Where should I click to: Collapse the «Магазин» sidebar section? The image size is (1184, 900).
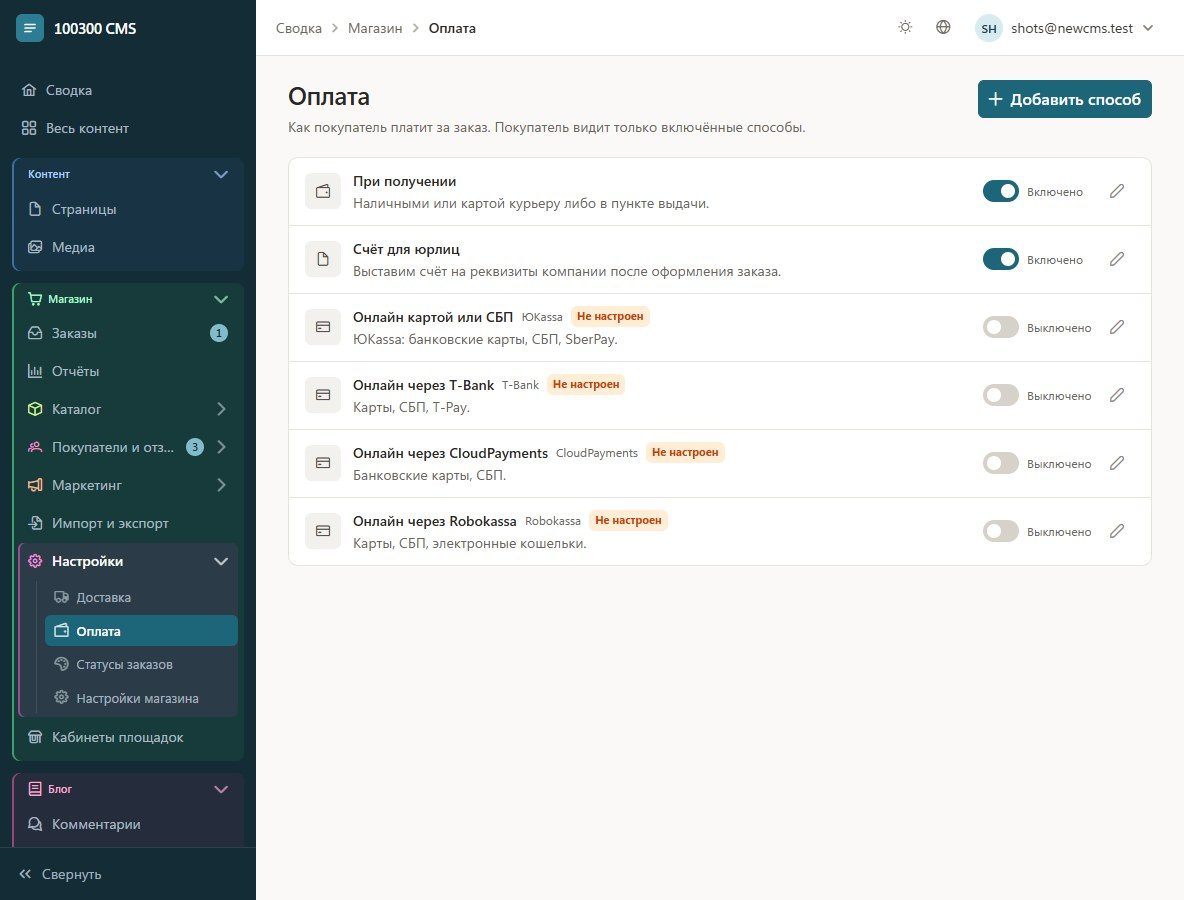220,299
